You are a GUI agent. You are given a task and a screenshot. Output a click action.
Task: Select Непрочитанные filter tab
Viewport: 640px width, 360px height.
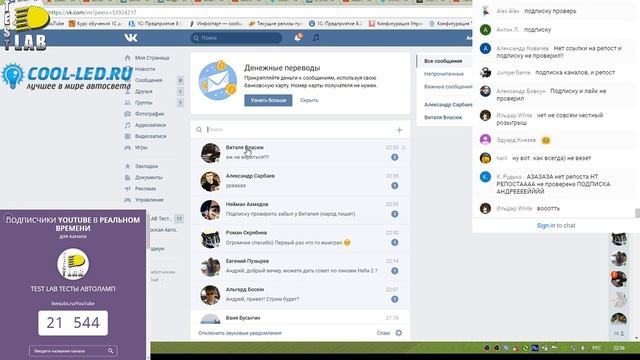tap(444, 74)
